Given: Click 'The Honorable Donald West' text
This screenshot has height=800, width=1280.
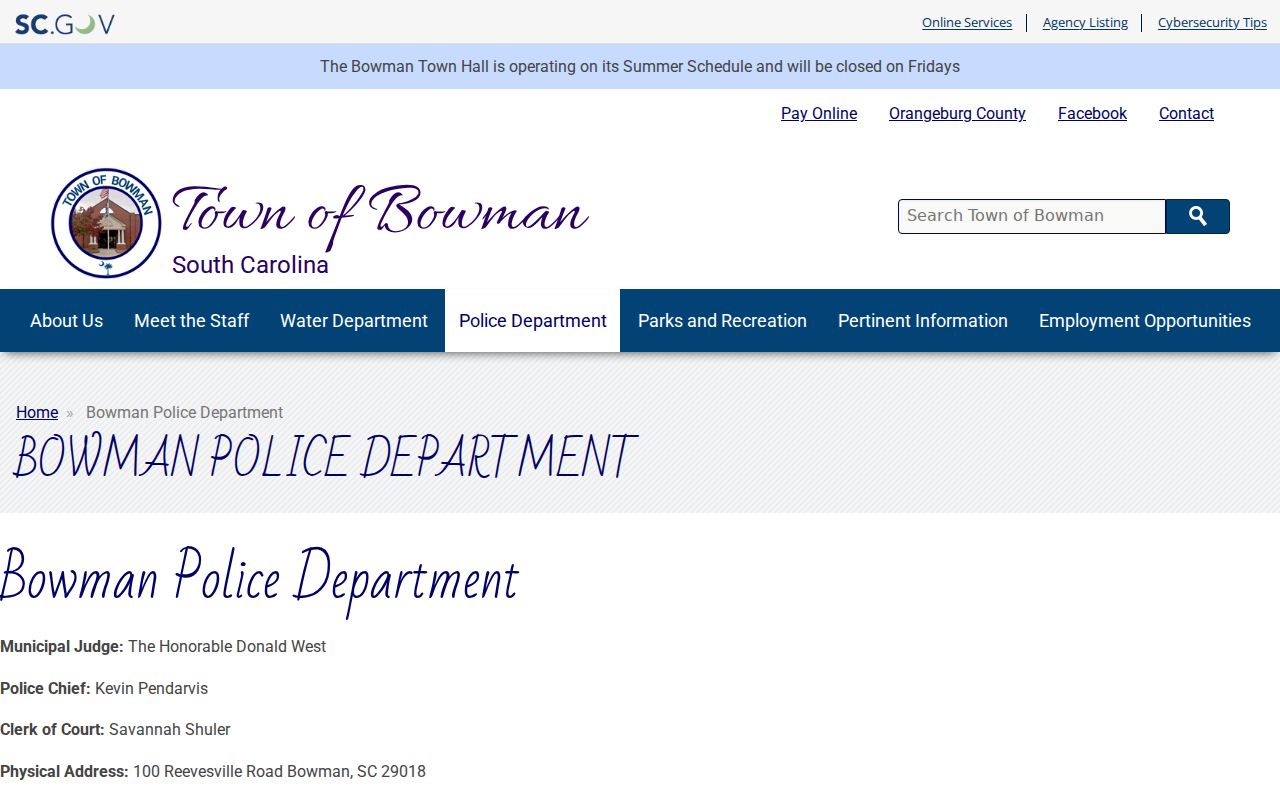Looking at the screenshot, I should (227, 647).
